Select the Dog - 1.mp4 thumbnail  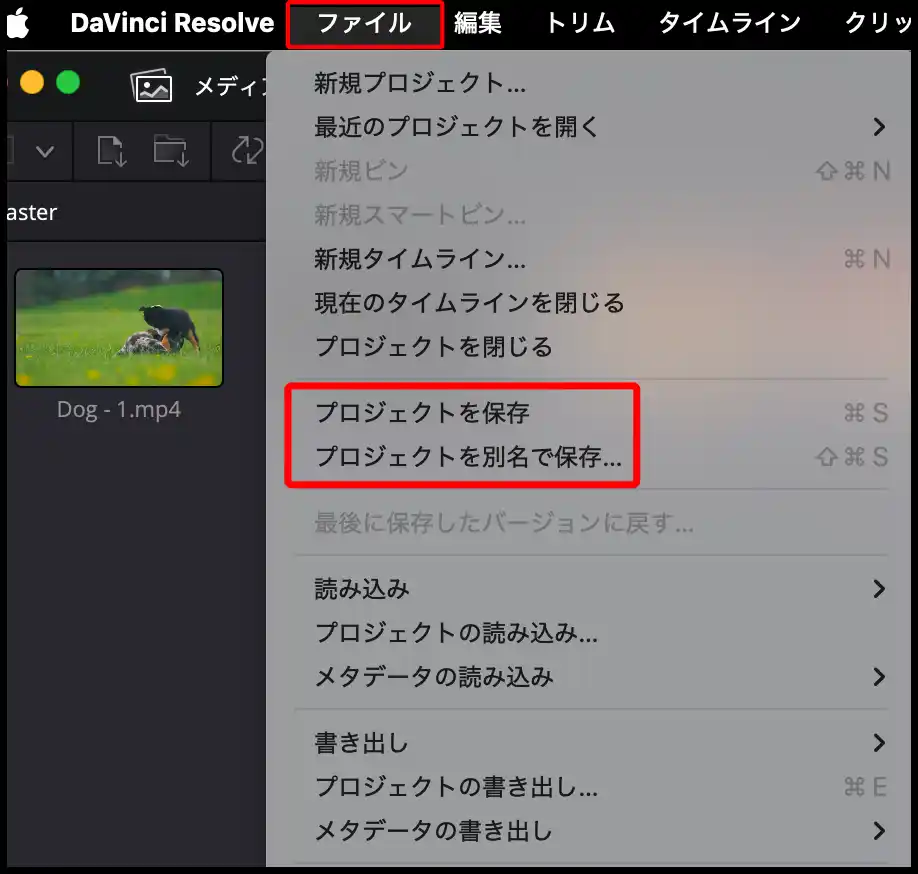point(118,327)
